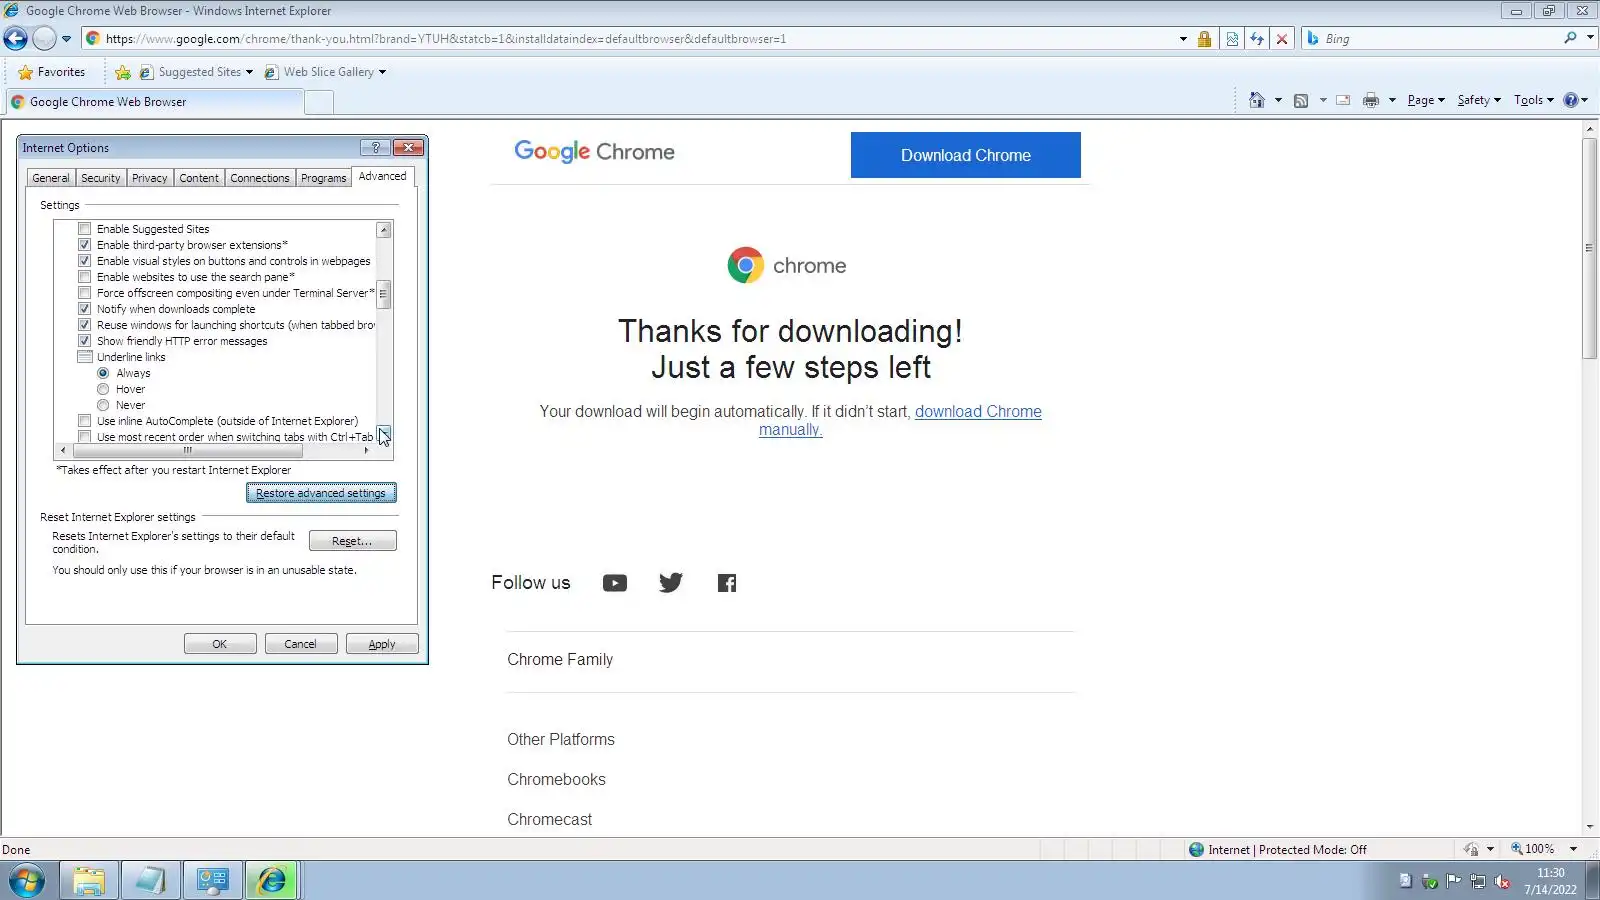Open the Safety menu

tap(1479, 100)
